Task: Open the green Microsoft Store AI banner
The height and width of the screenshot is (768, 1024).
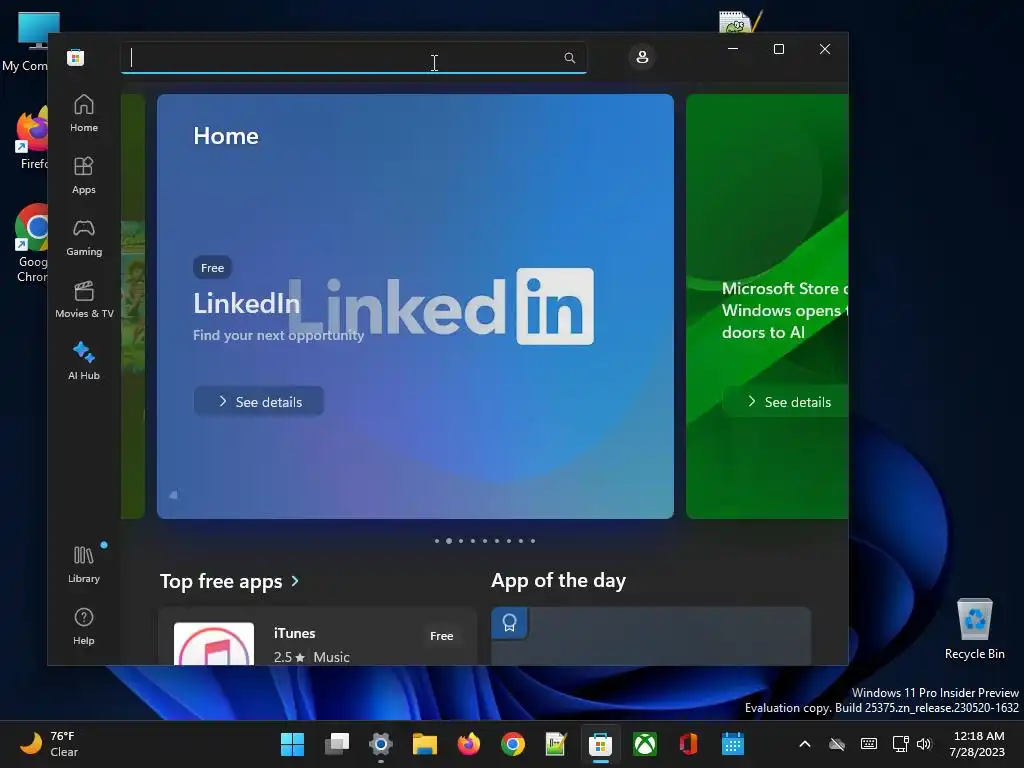Action: (x=767, y=306)
